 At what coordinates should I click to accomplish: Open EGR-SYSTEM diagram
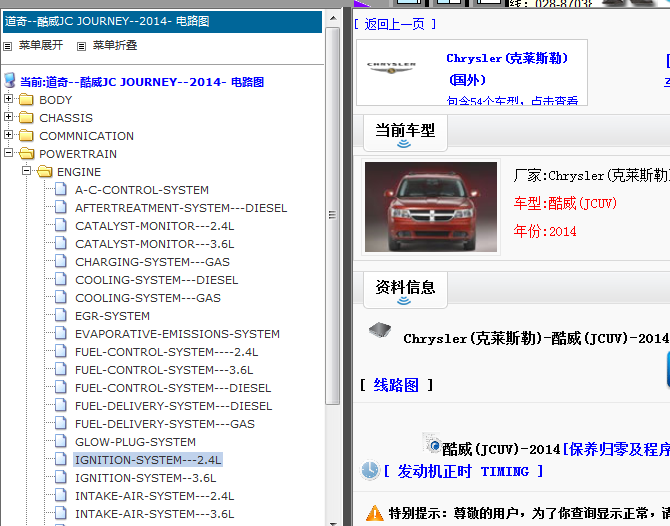[x=112, y=316]
